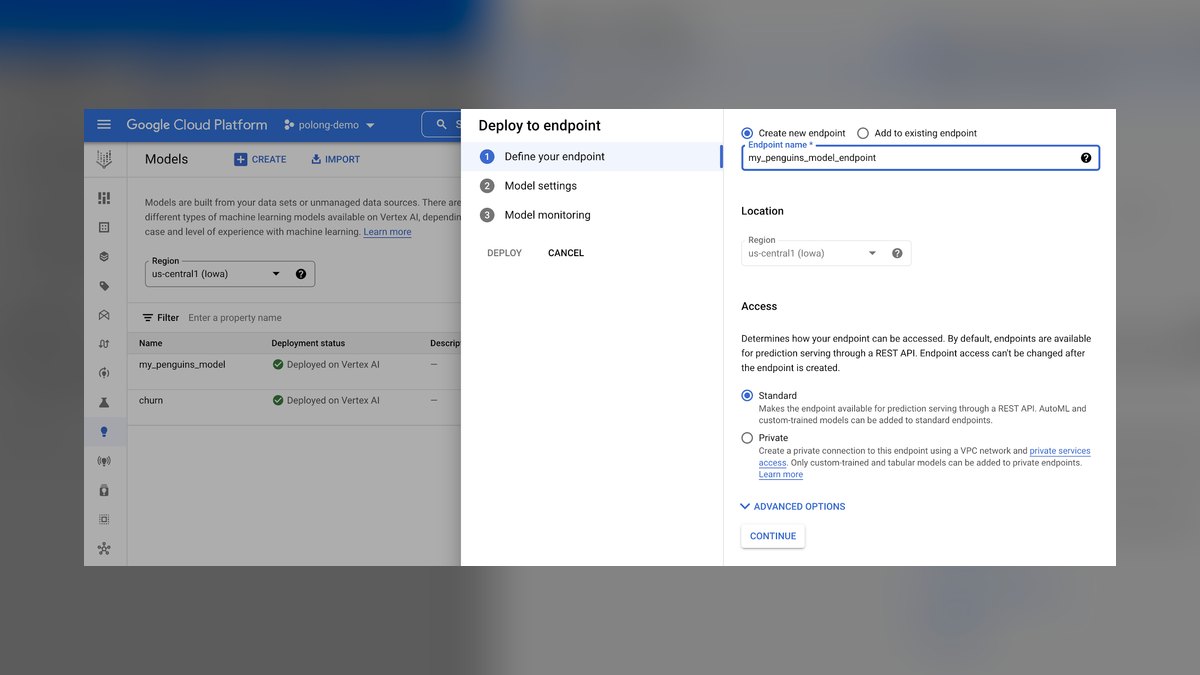Select Create new endpoint radio button

coord(747,133)
